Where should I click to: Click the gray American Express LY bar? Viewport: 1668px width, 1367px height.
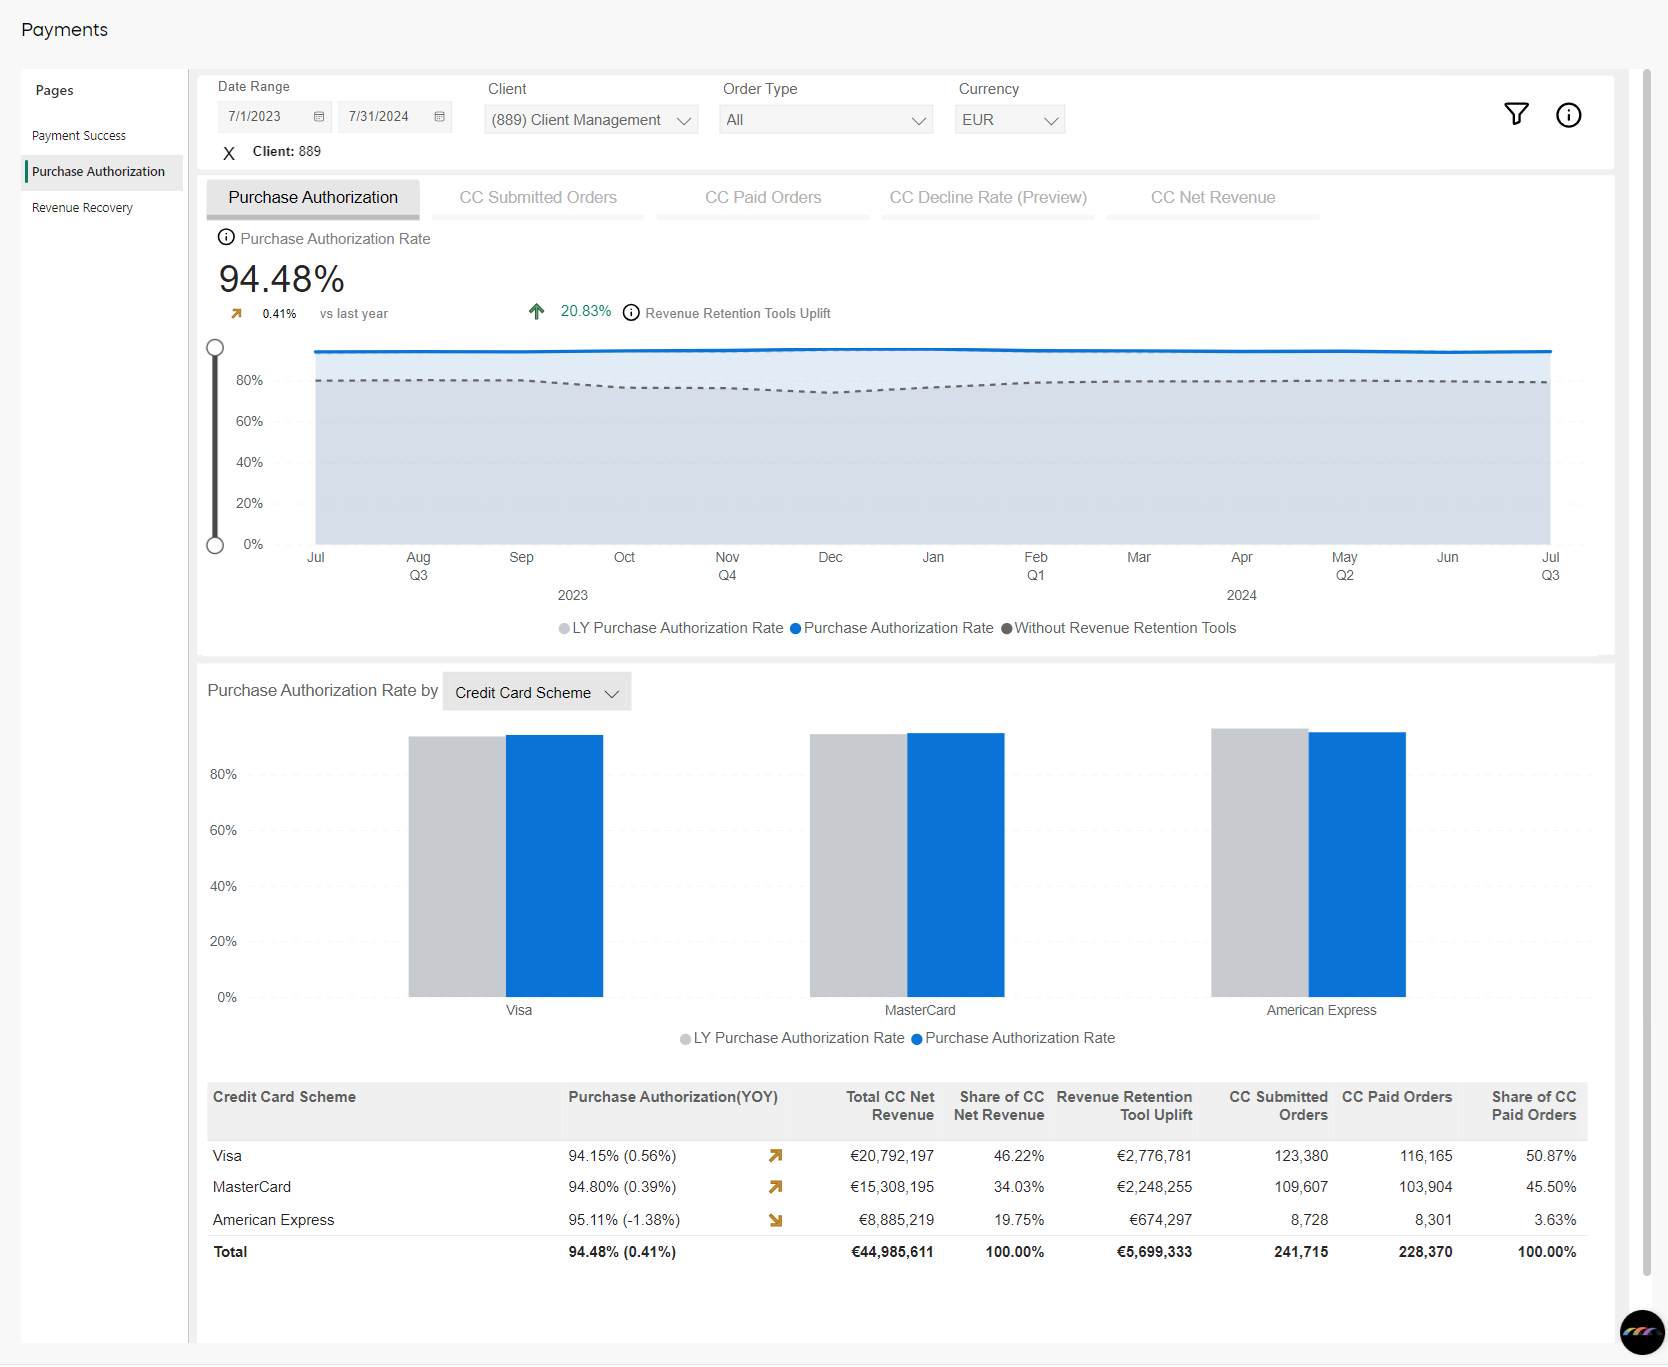(x=1260, y=863)
